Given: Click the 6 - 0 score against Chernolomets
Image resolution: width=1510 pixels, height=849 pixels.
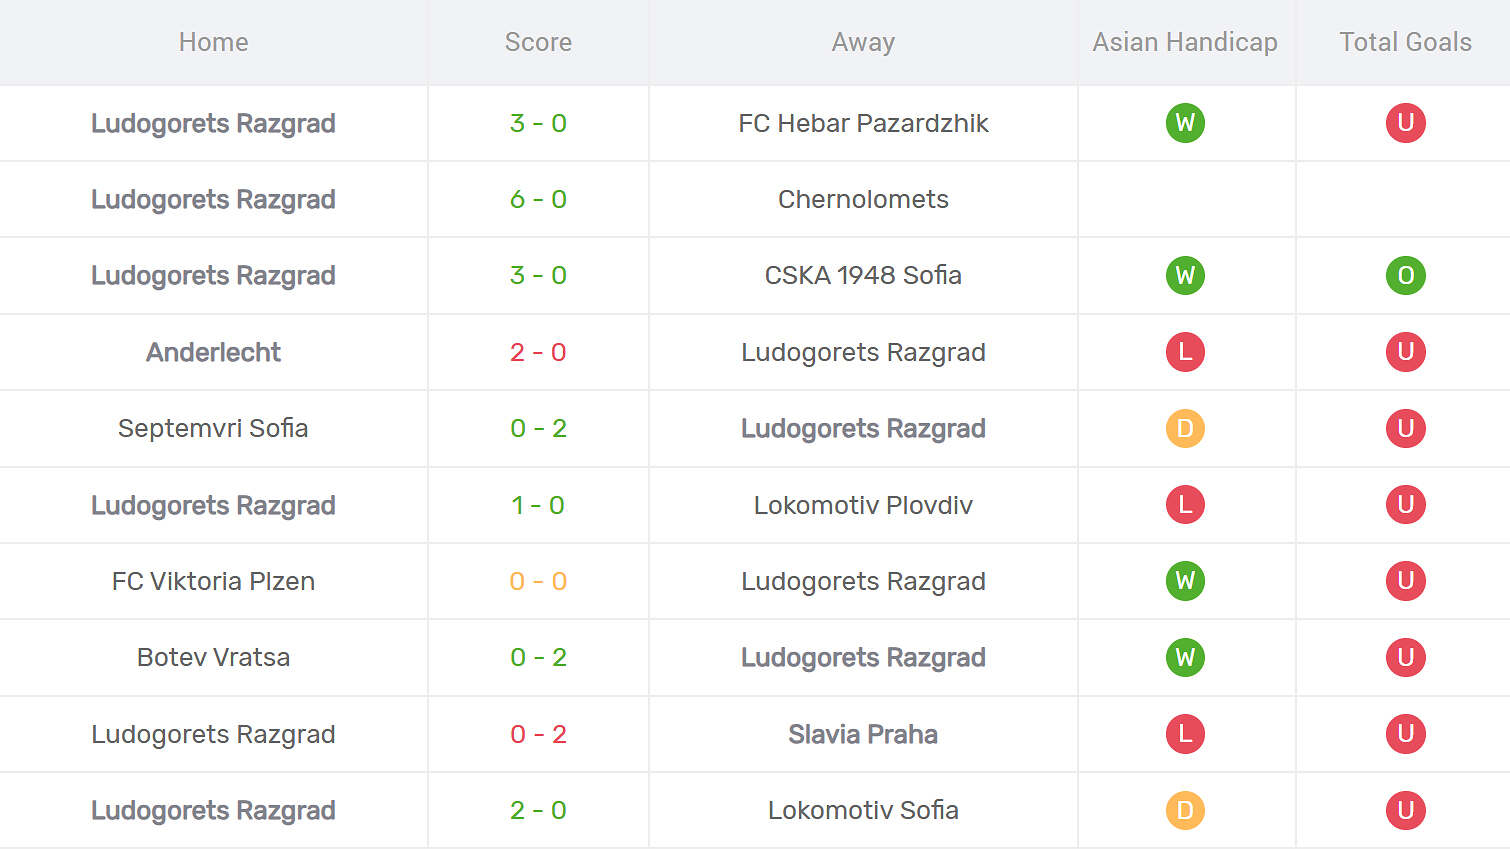Looking at the screenshot, I should [x=538, y=199].
